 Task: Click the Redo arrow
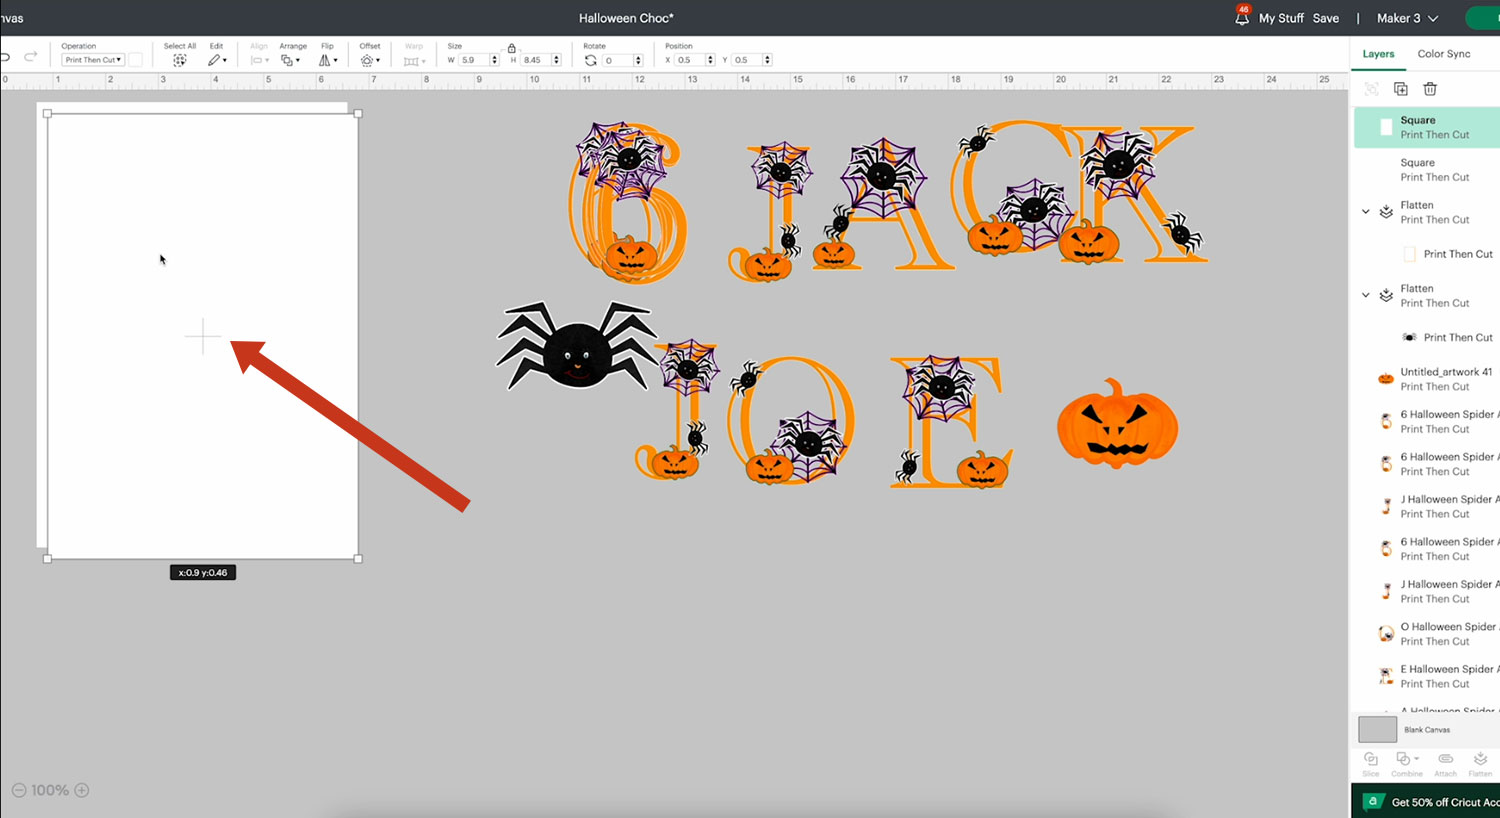31,57
